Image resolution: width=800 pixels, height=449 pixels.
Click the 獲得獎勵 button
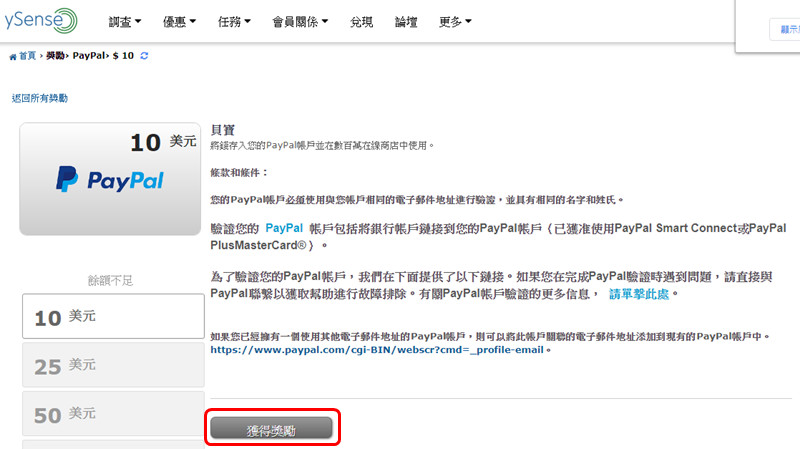click(271, 428)
